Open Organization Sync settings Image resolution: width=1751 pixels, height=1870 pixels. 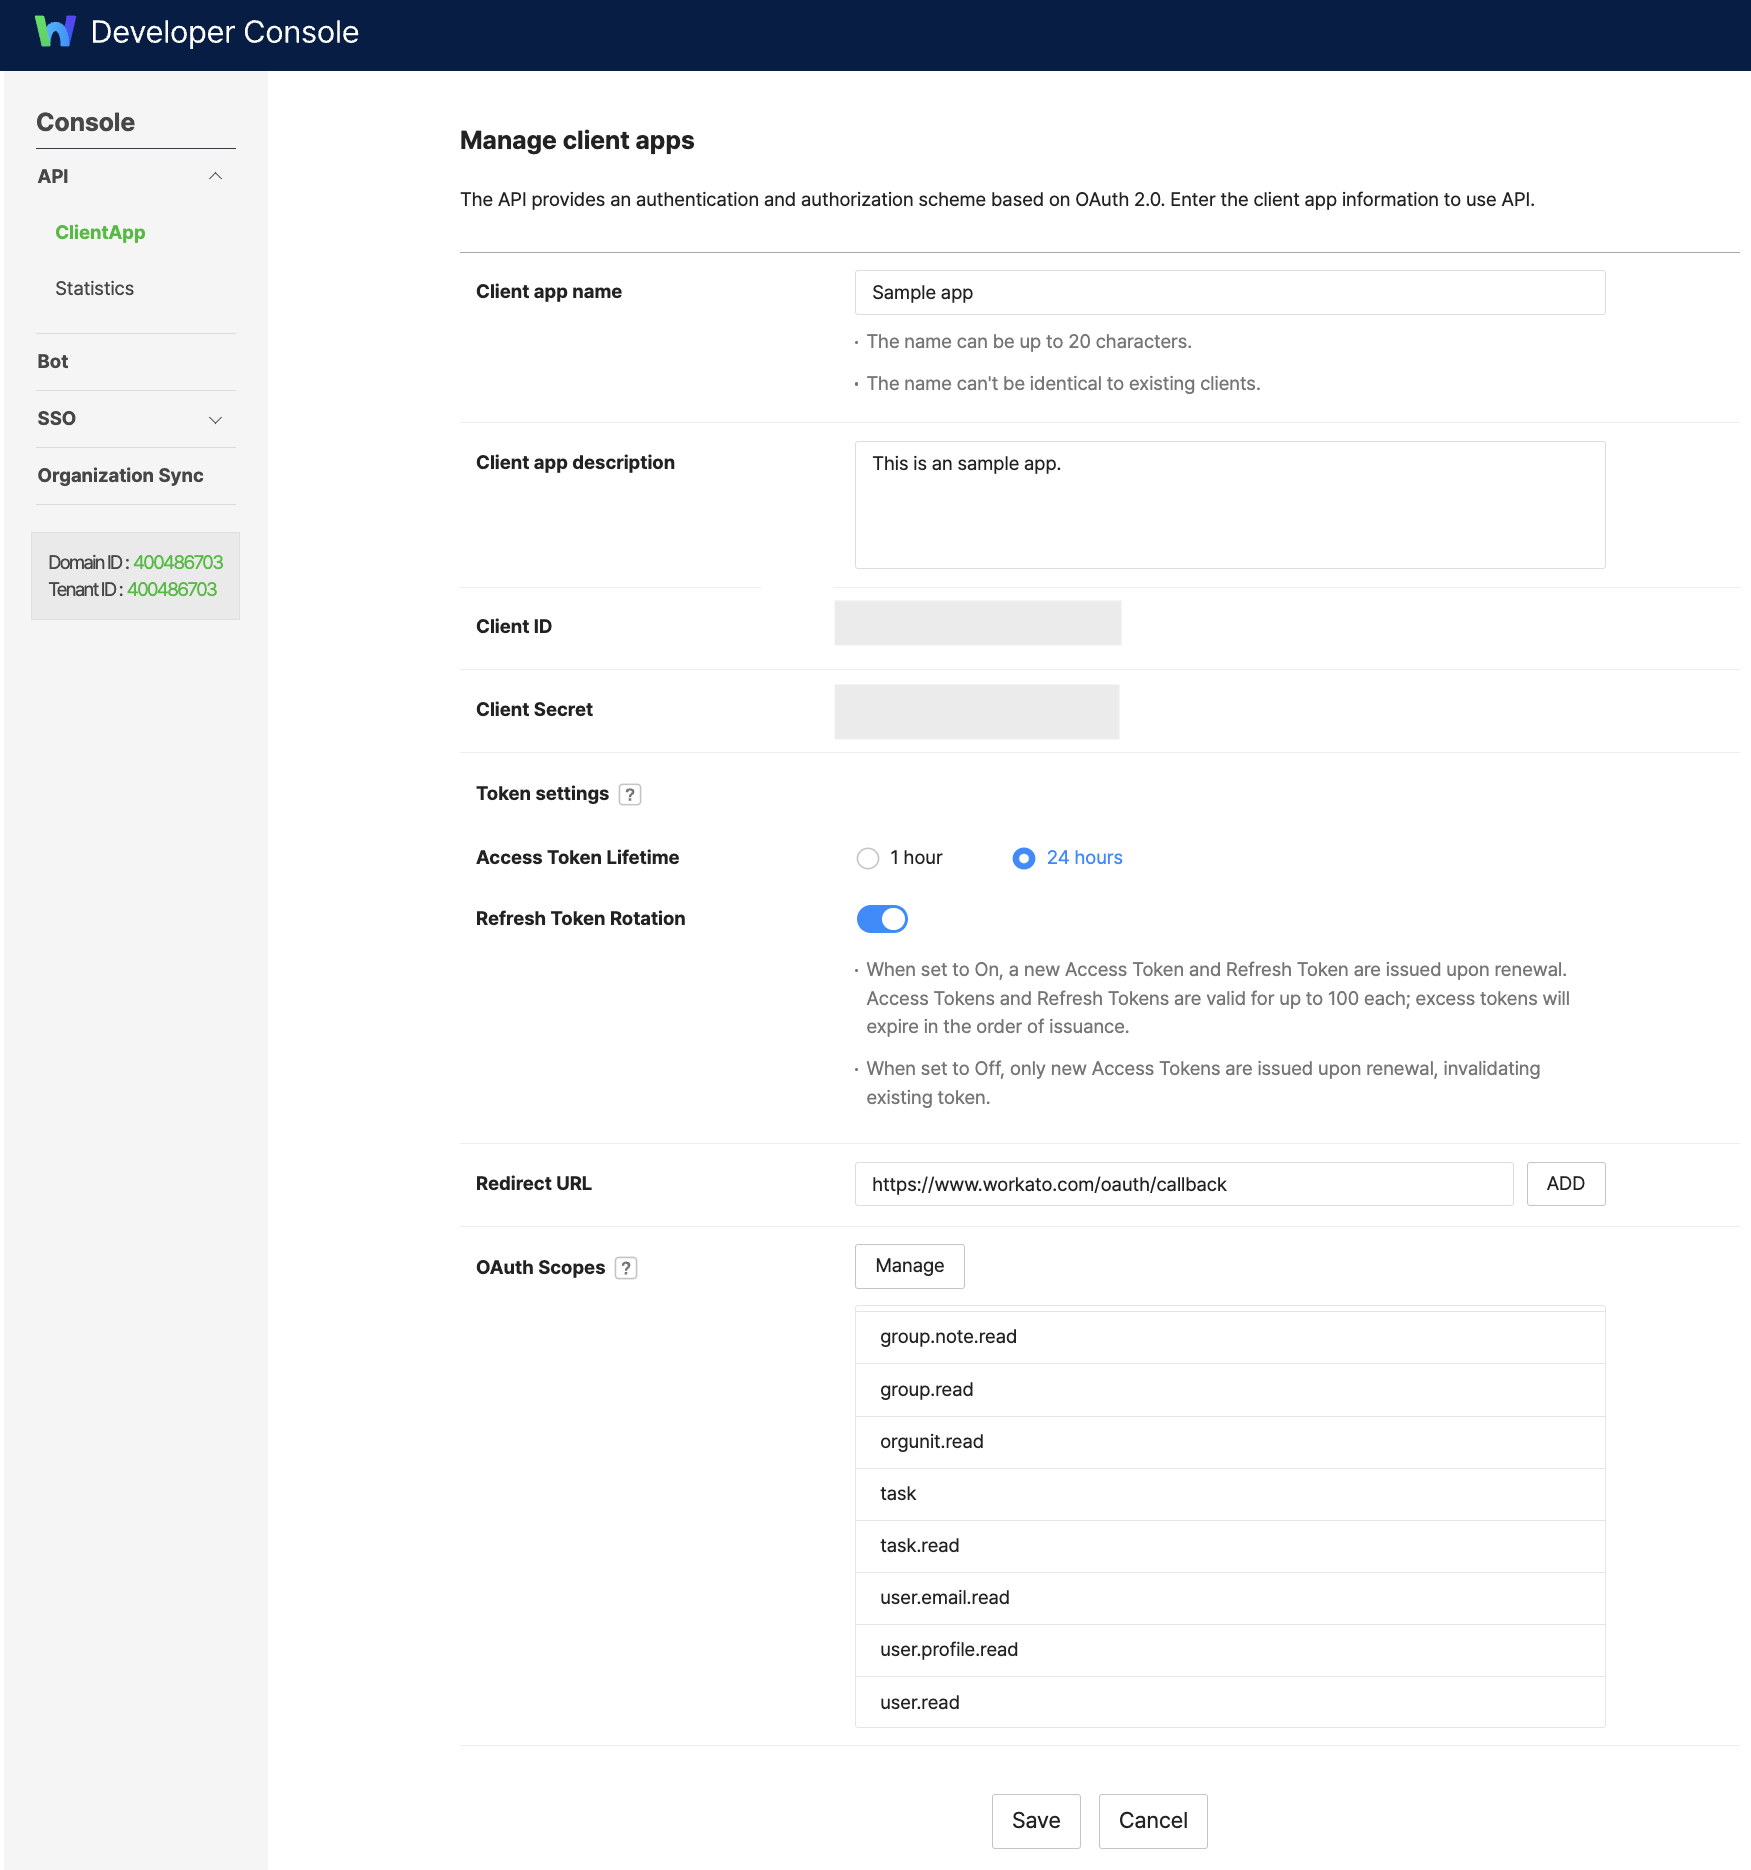coord(119,475)
